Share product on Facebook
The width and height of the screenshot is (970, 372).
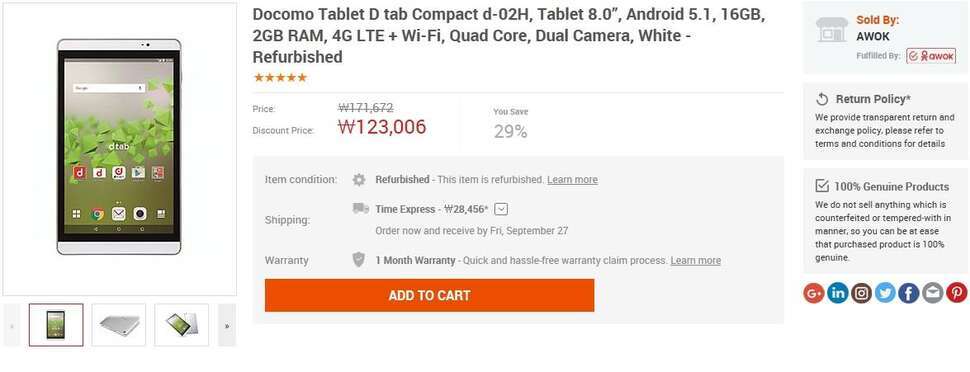tap(908, 292)
